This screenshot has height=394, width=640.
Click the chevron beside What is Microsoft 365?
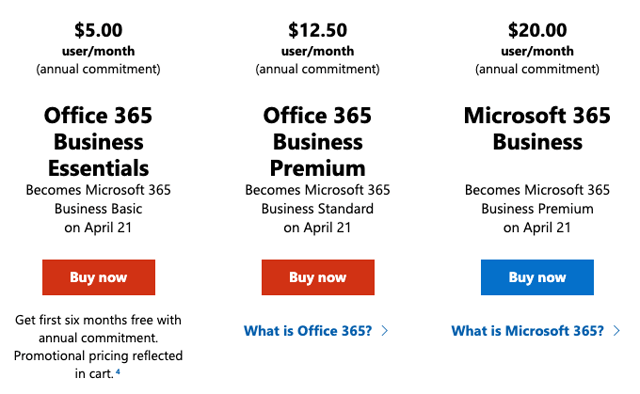click(616, 331)
